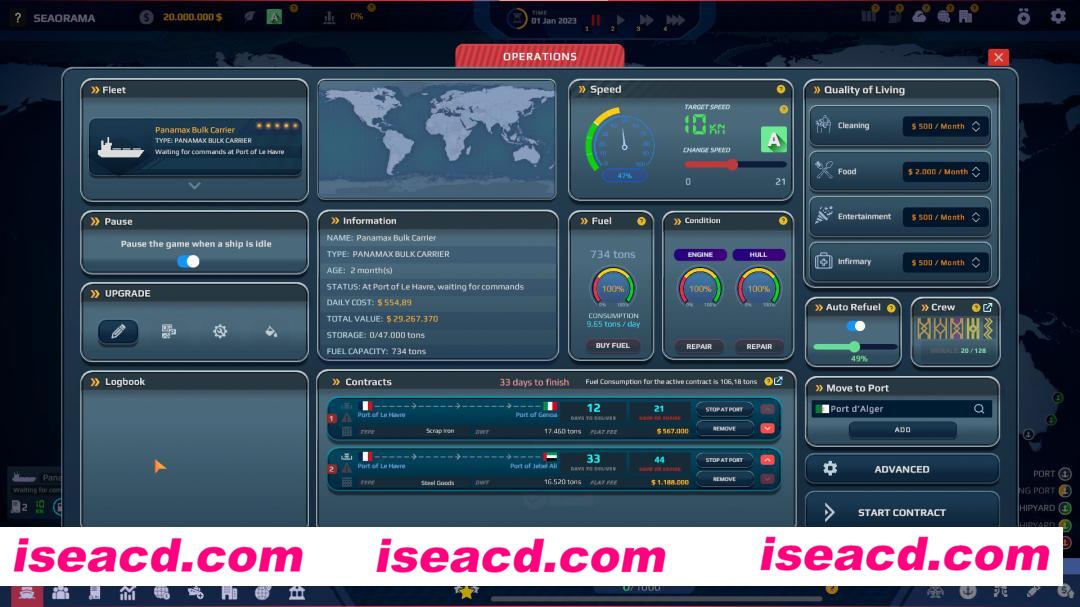This screenshot has width=1080, height=607.
Task: Click the Contracts pop-out icon
Action: pos(778,381)
